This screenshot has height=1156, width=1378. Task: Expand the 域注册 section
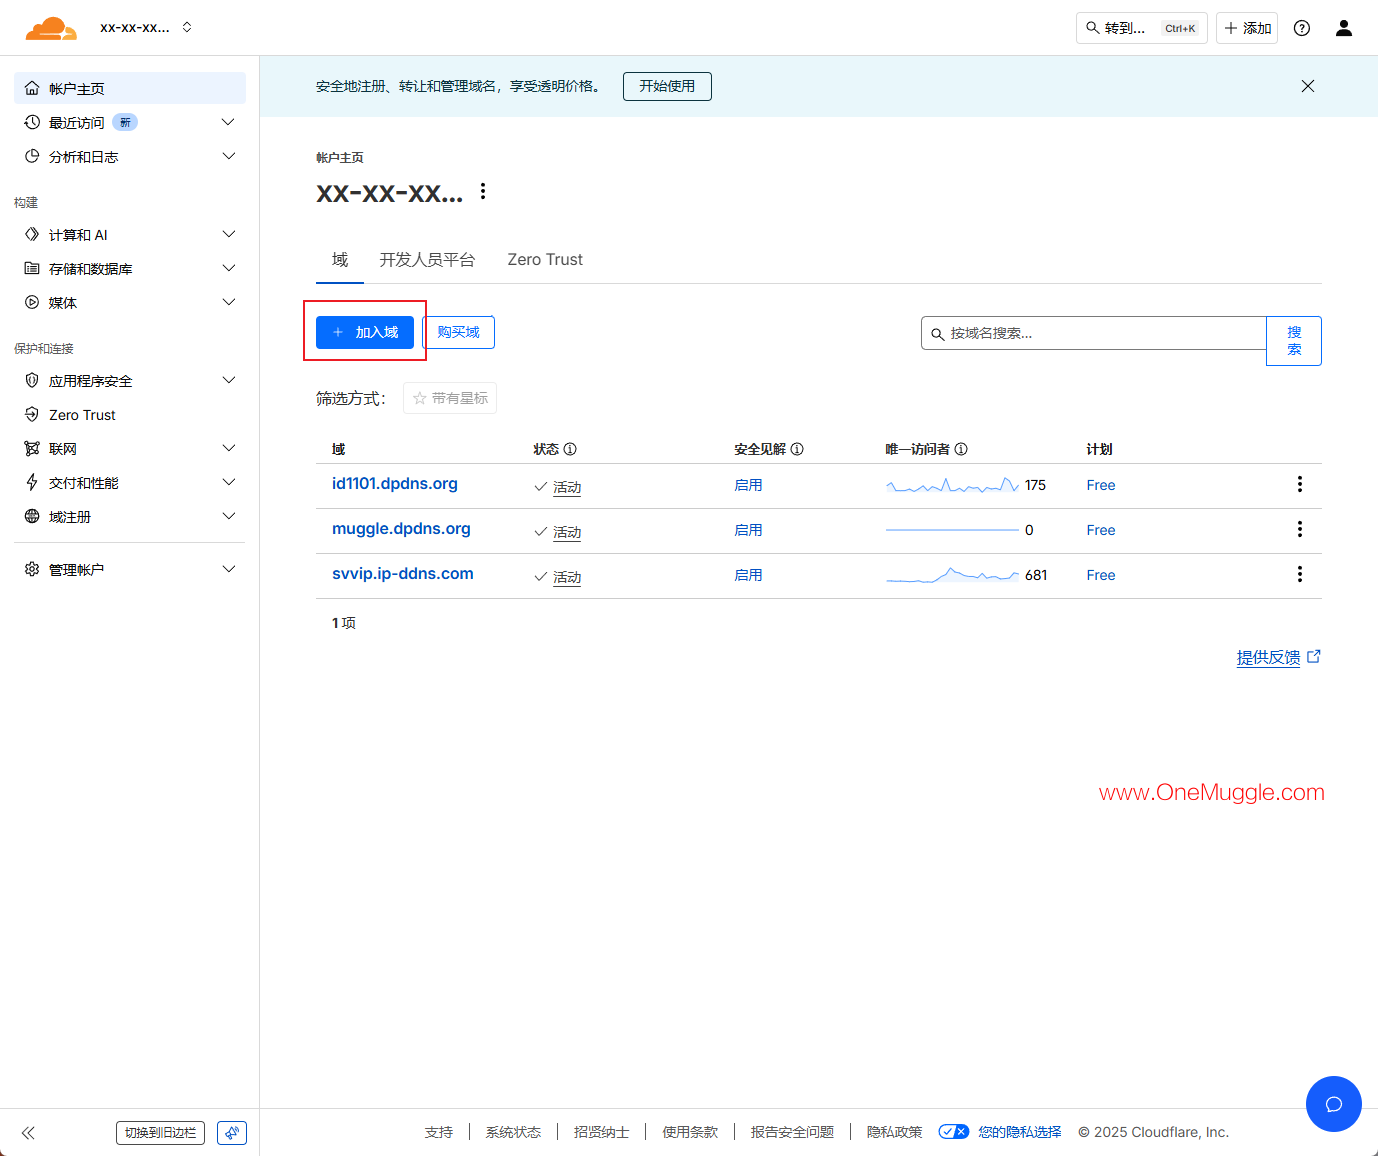click(x=229, y=516)
